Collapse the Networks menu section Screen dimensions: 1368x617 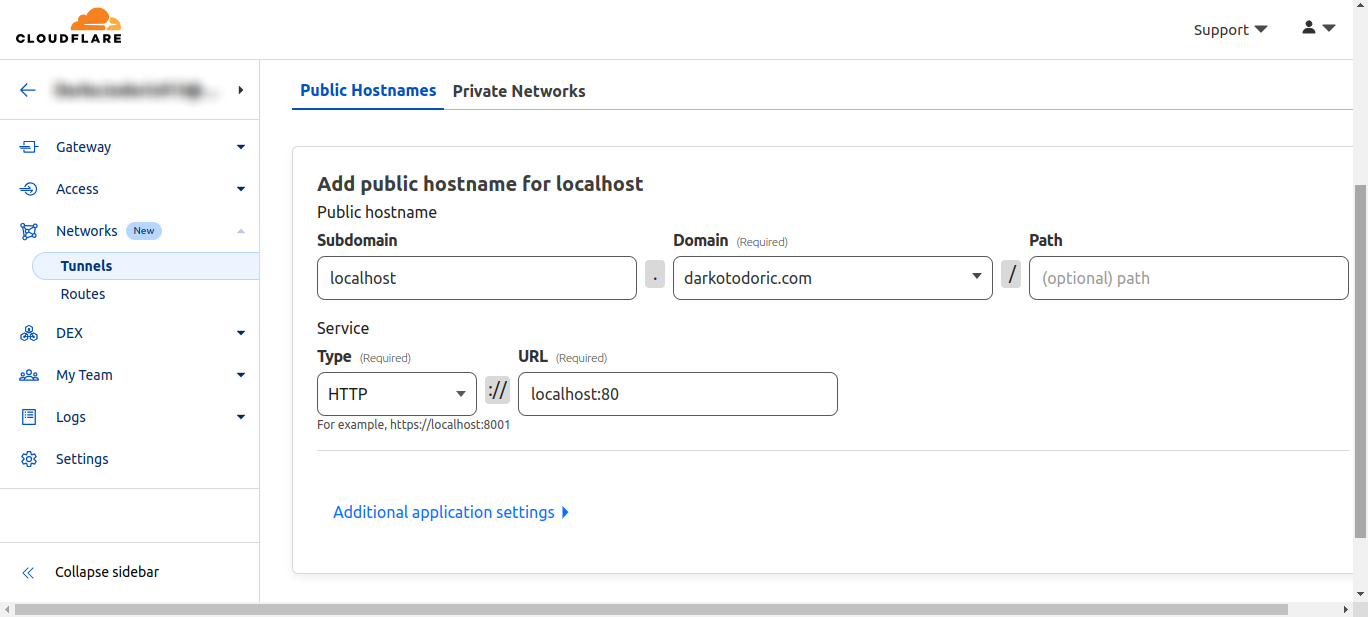pos(241,231)
